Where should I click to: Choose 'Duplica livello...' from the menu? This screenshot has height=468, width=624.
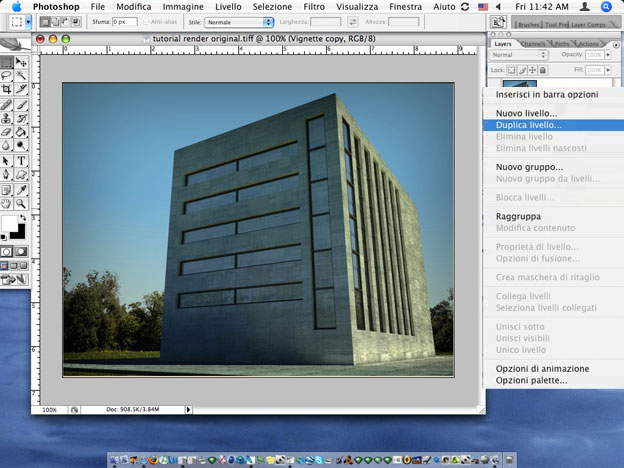point(529,125)
